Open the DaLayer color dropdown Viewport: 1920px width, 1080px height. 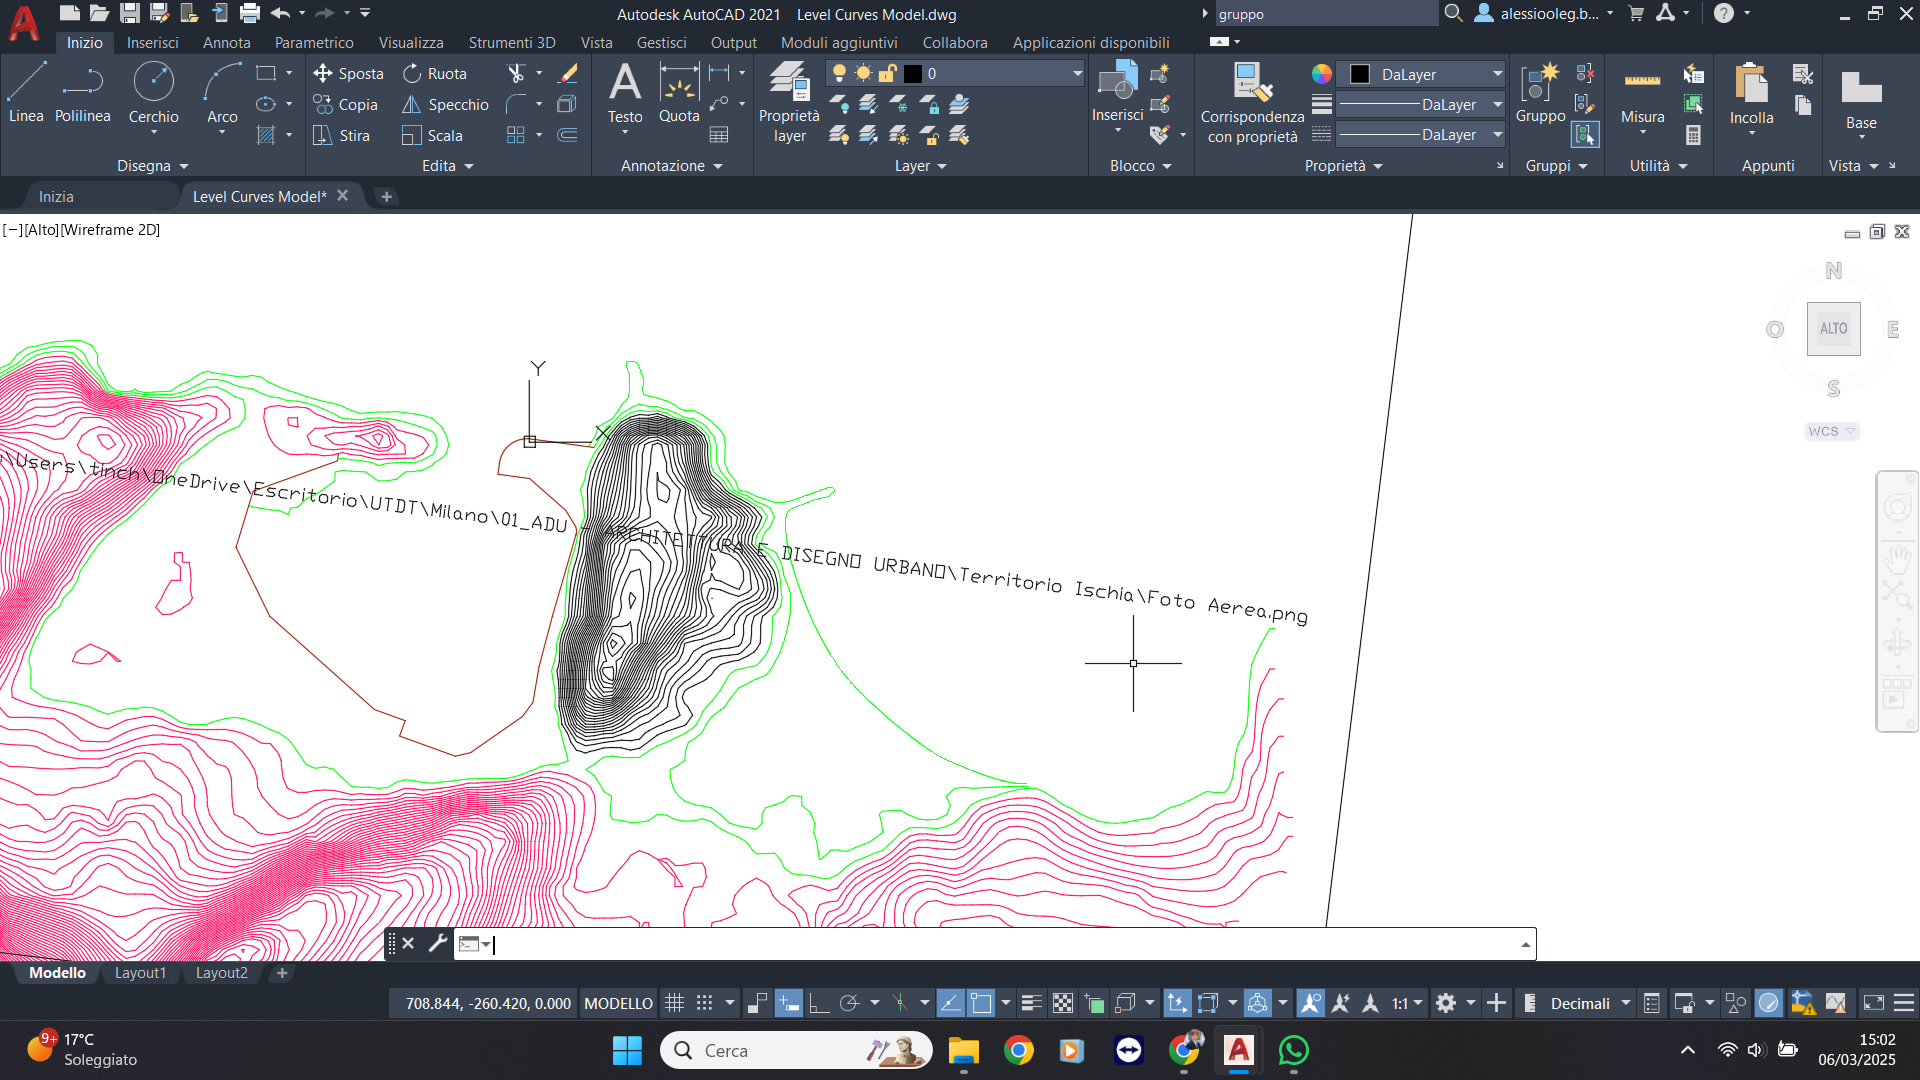coord(1497,74)
